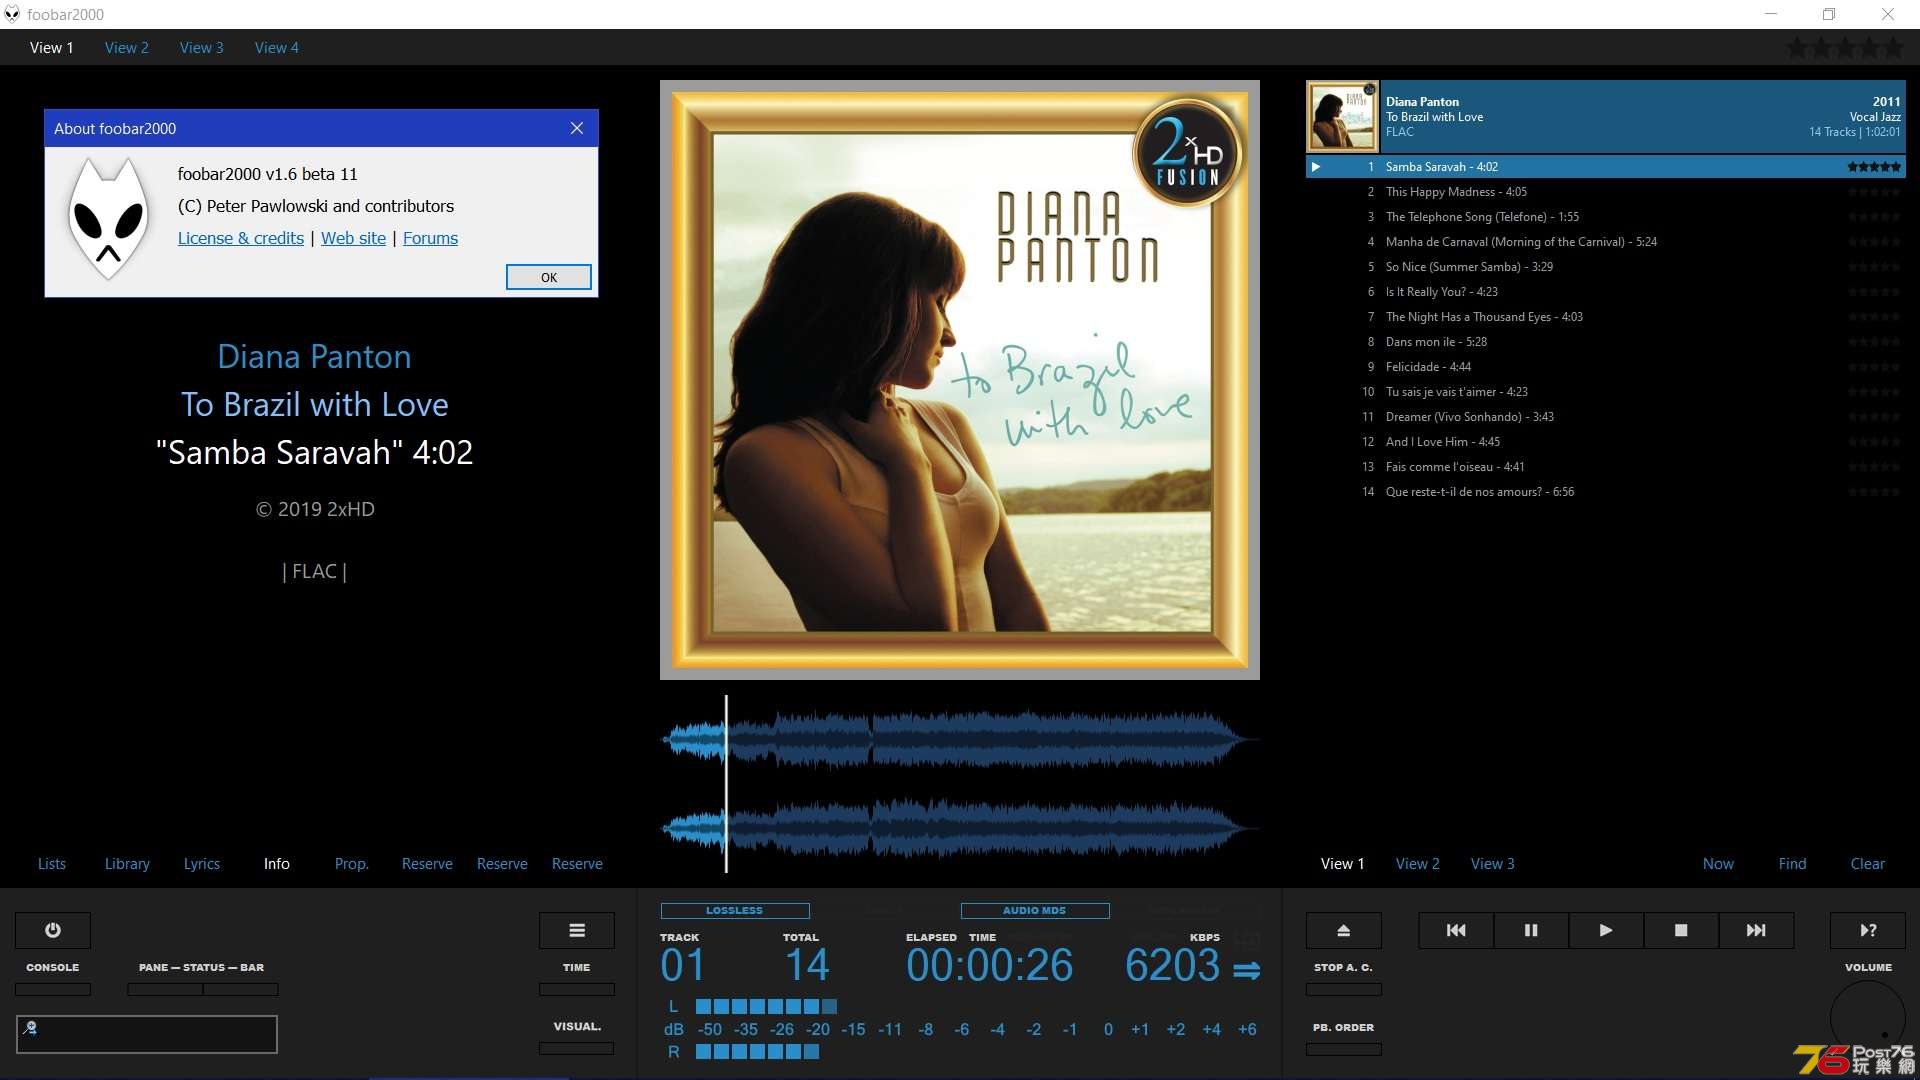The width and height of the screenshot is (1920, 1080).
Task: Click the Eject/Open file icon
Action: (x=1342, y=930)
